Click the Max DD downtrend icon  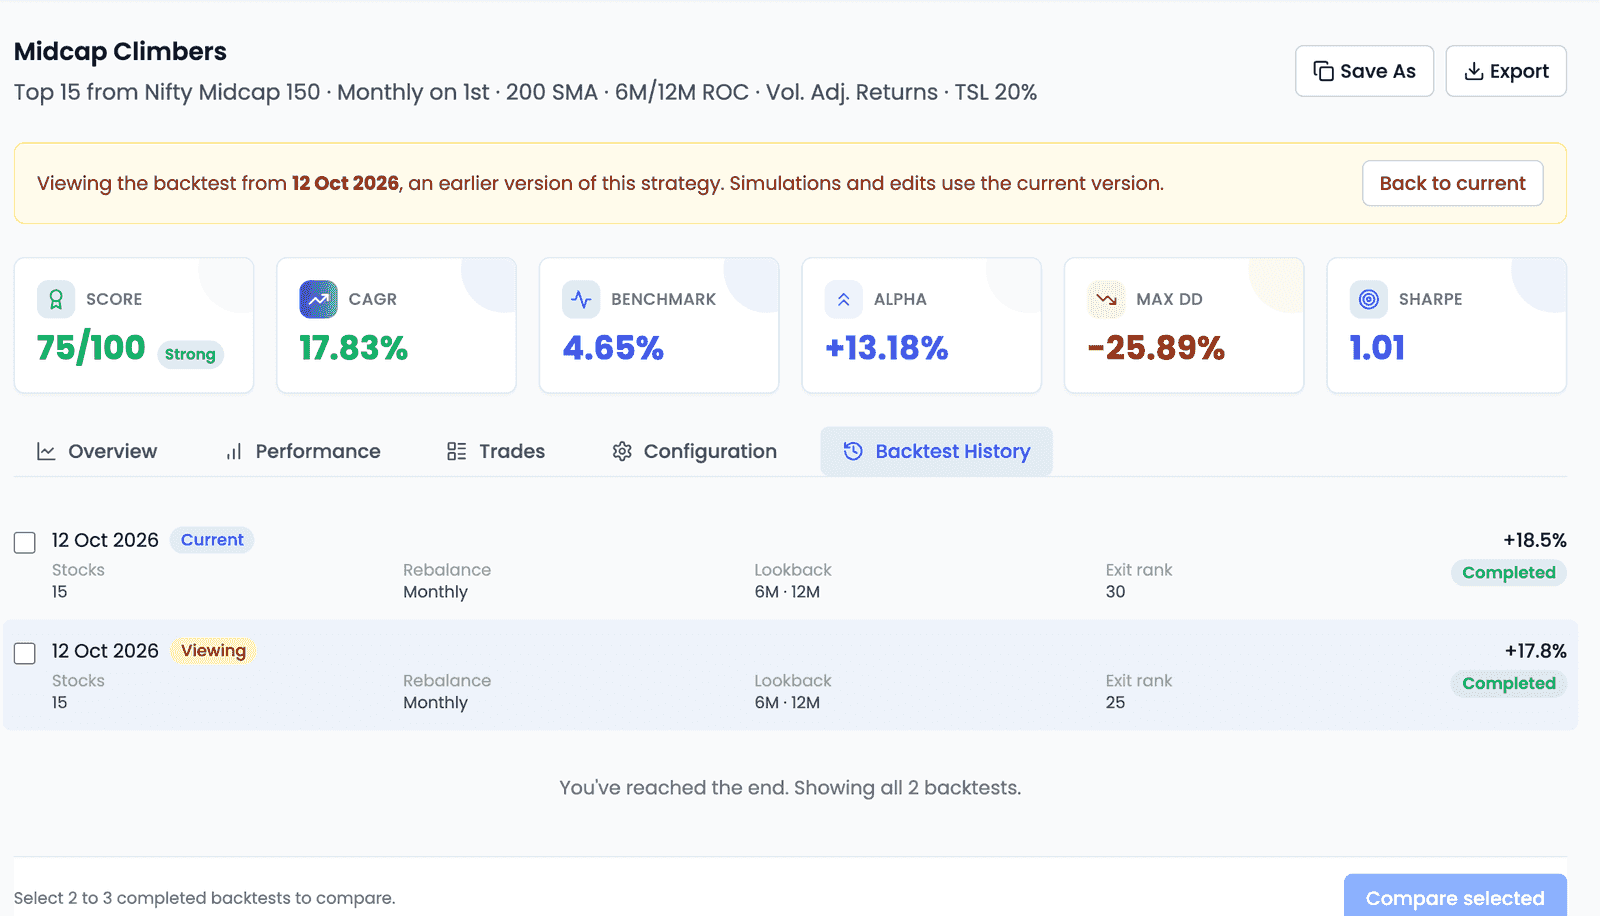tap(1106, 299)
